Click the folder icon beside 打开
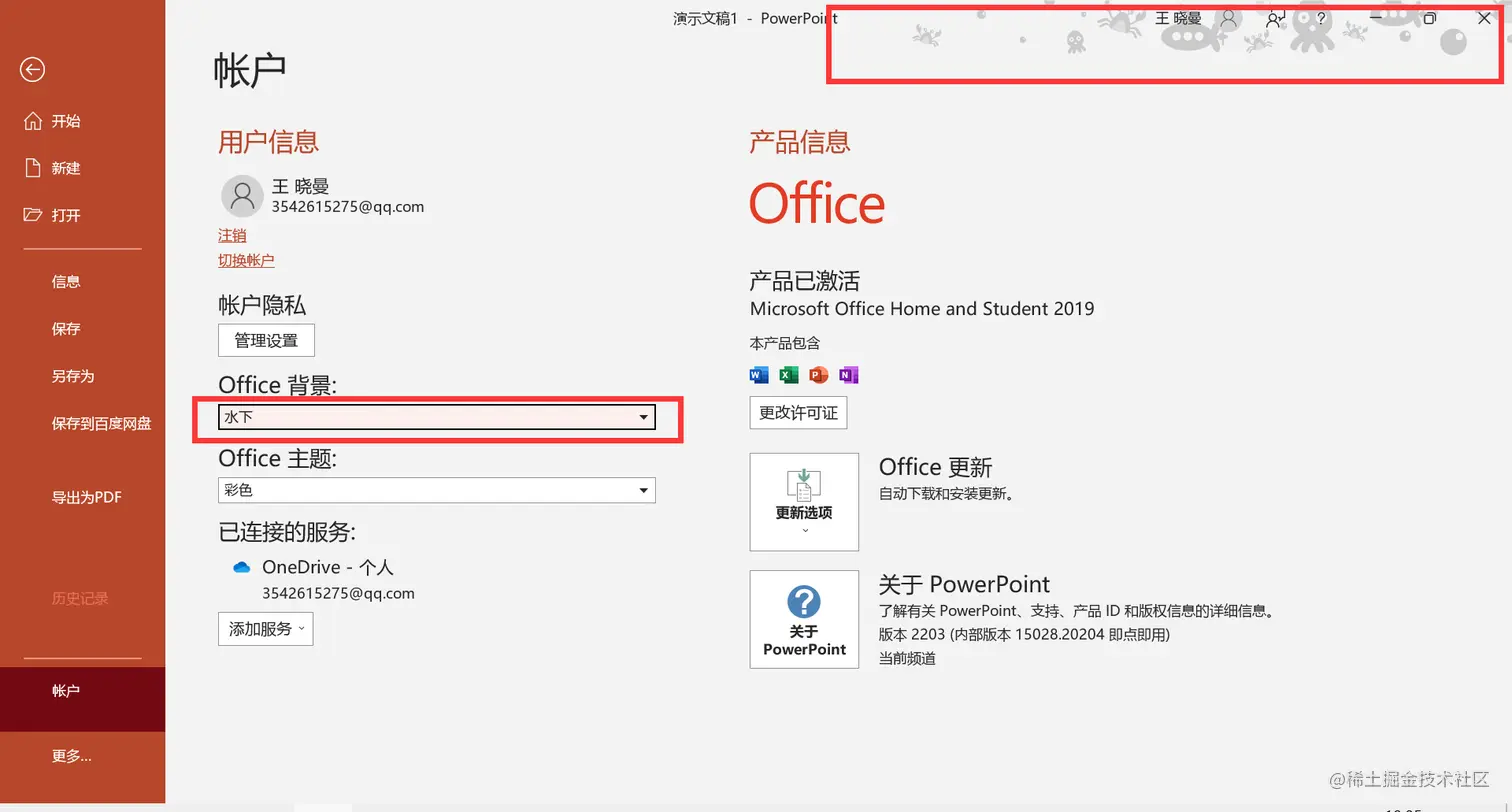The image size is (1512, 812). coord(33,215)
